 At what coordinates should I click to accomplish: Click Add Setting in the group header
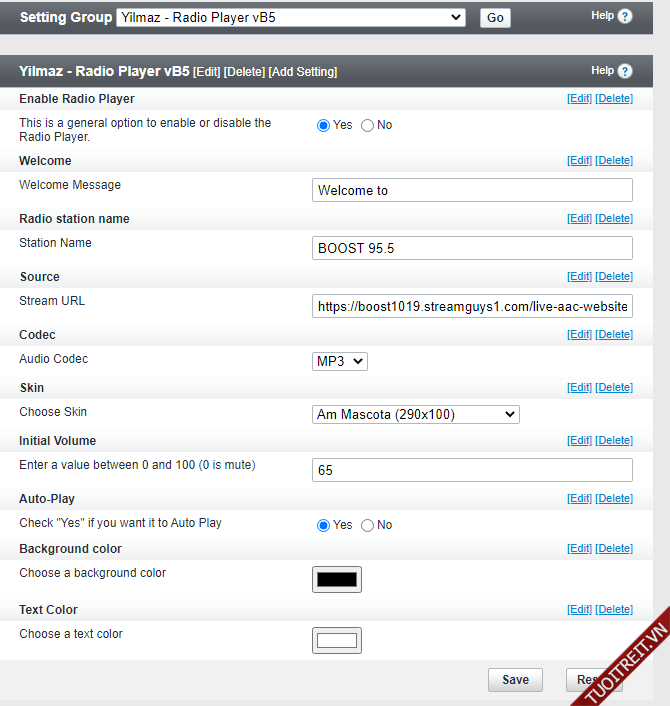(303, 72)
